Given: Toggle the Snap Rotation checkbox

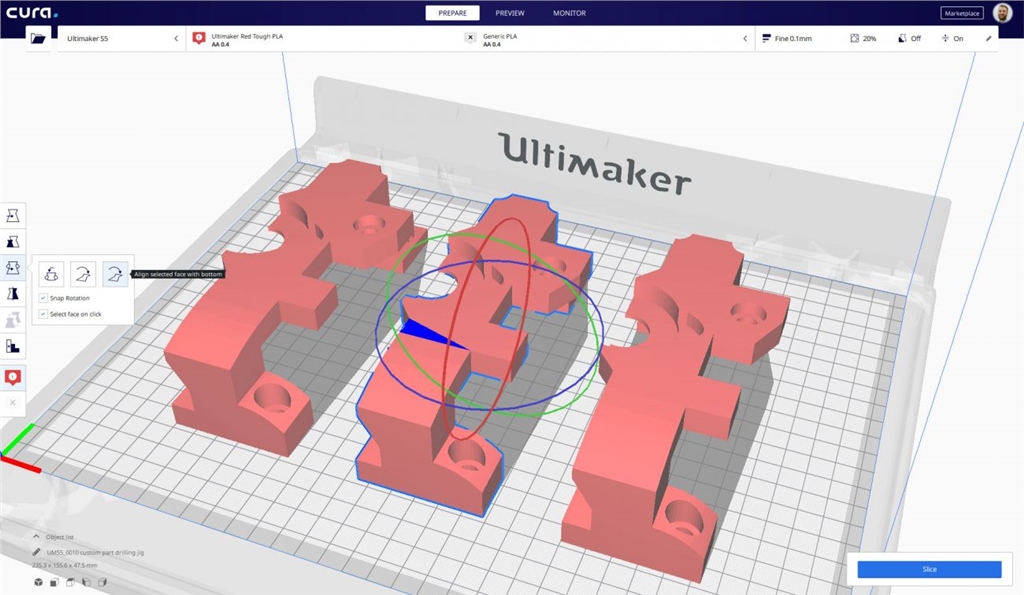Looking at the screenshot, I should pyautogui.click(x=42, y=298).
